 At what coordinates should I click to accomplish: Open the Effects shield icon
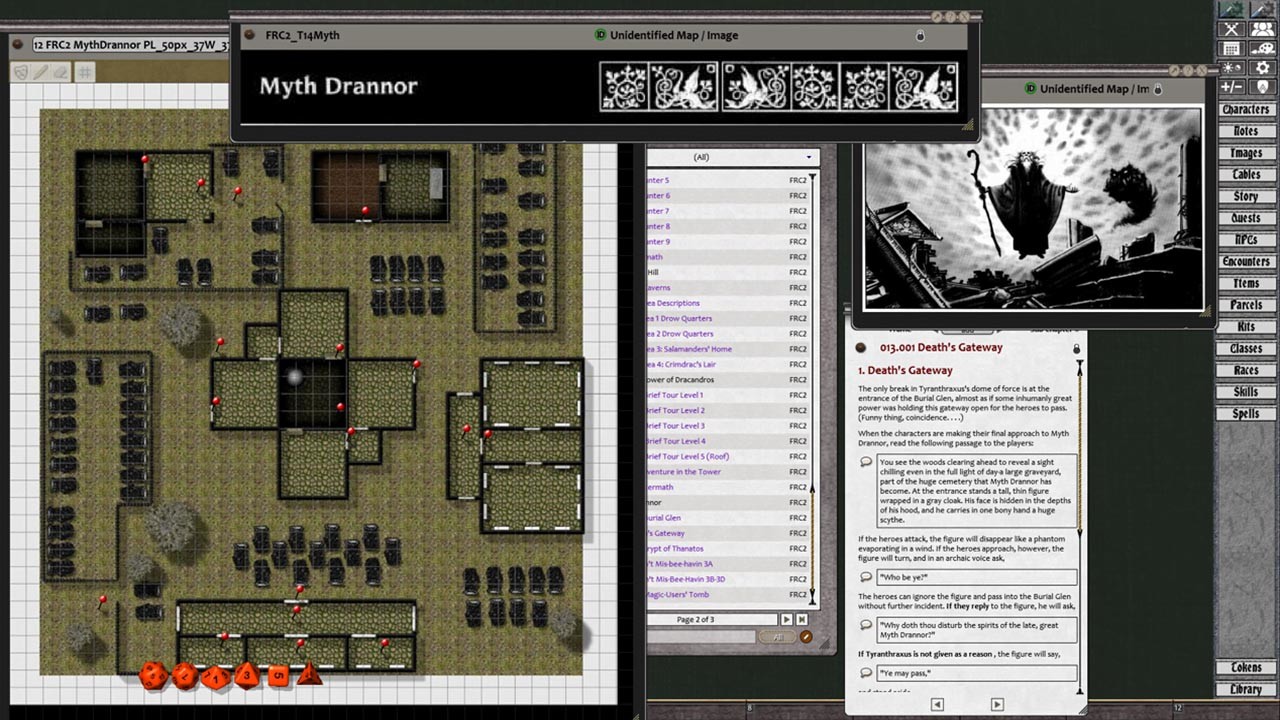[1262, 85]
